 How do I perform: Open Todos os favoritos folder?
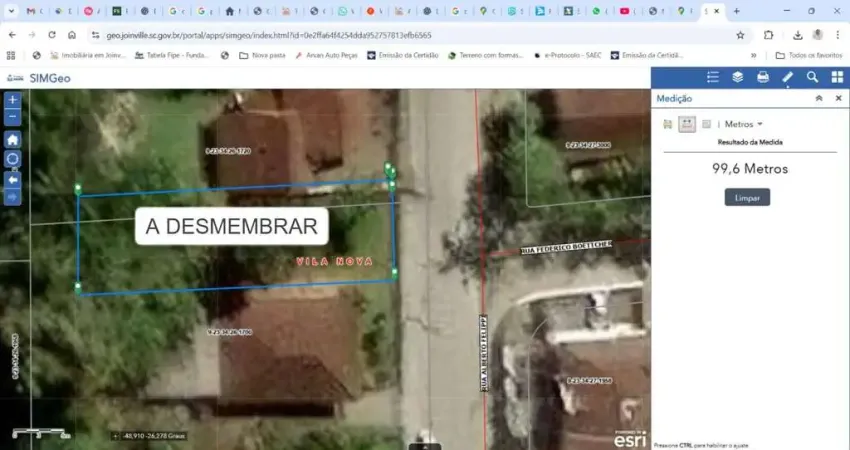point(809,55)
